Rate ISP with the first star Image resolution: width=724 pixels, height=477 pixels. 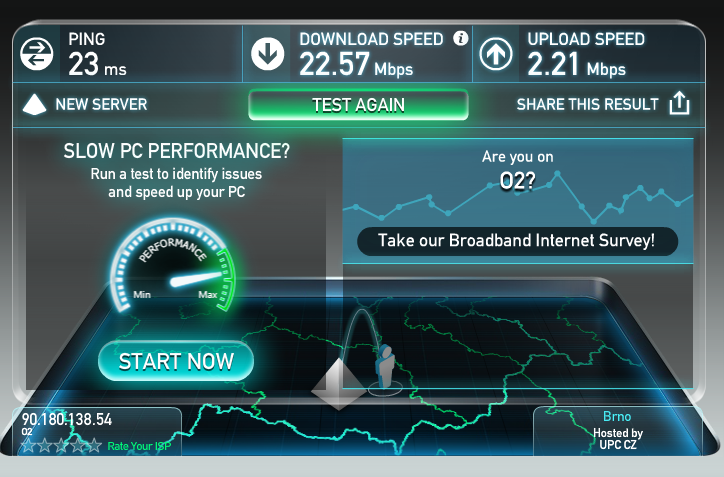29,446
